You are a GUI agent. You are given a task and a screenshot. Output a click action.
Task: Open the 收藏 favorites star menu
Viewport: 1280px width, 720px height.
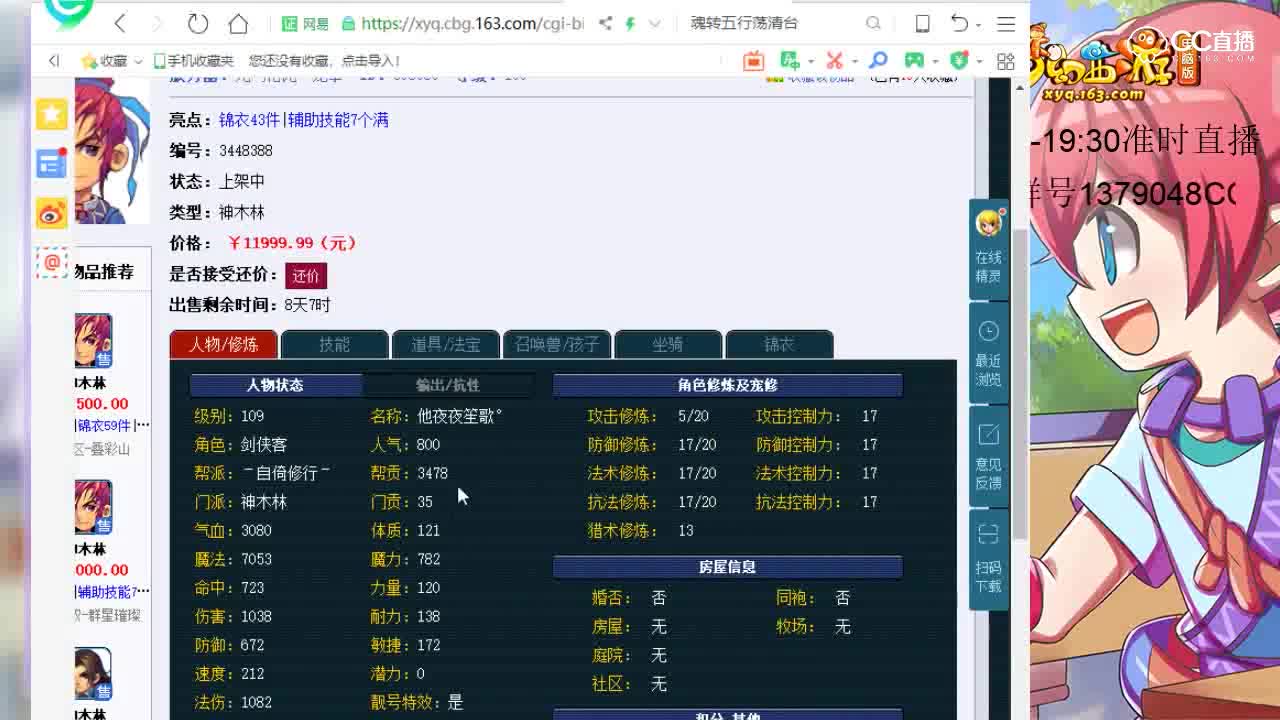tap(110, 61)
